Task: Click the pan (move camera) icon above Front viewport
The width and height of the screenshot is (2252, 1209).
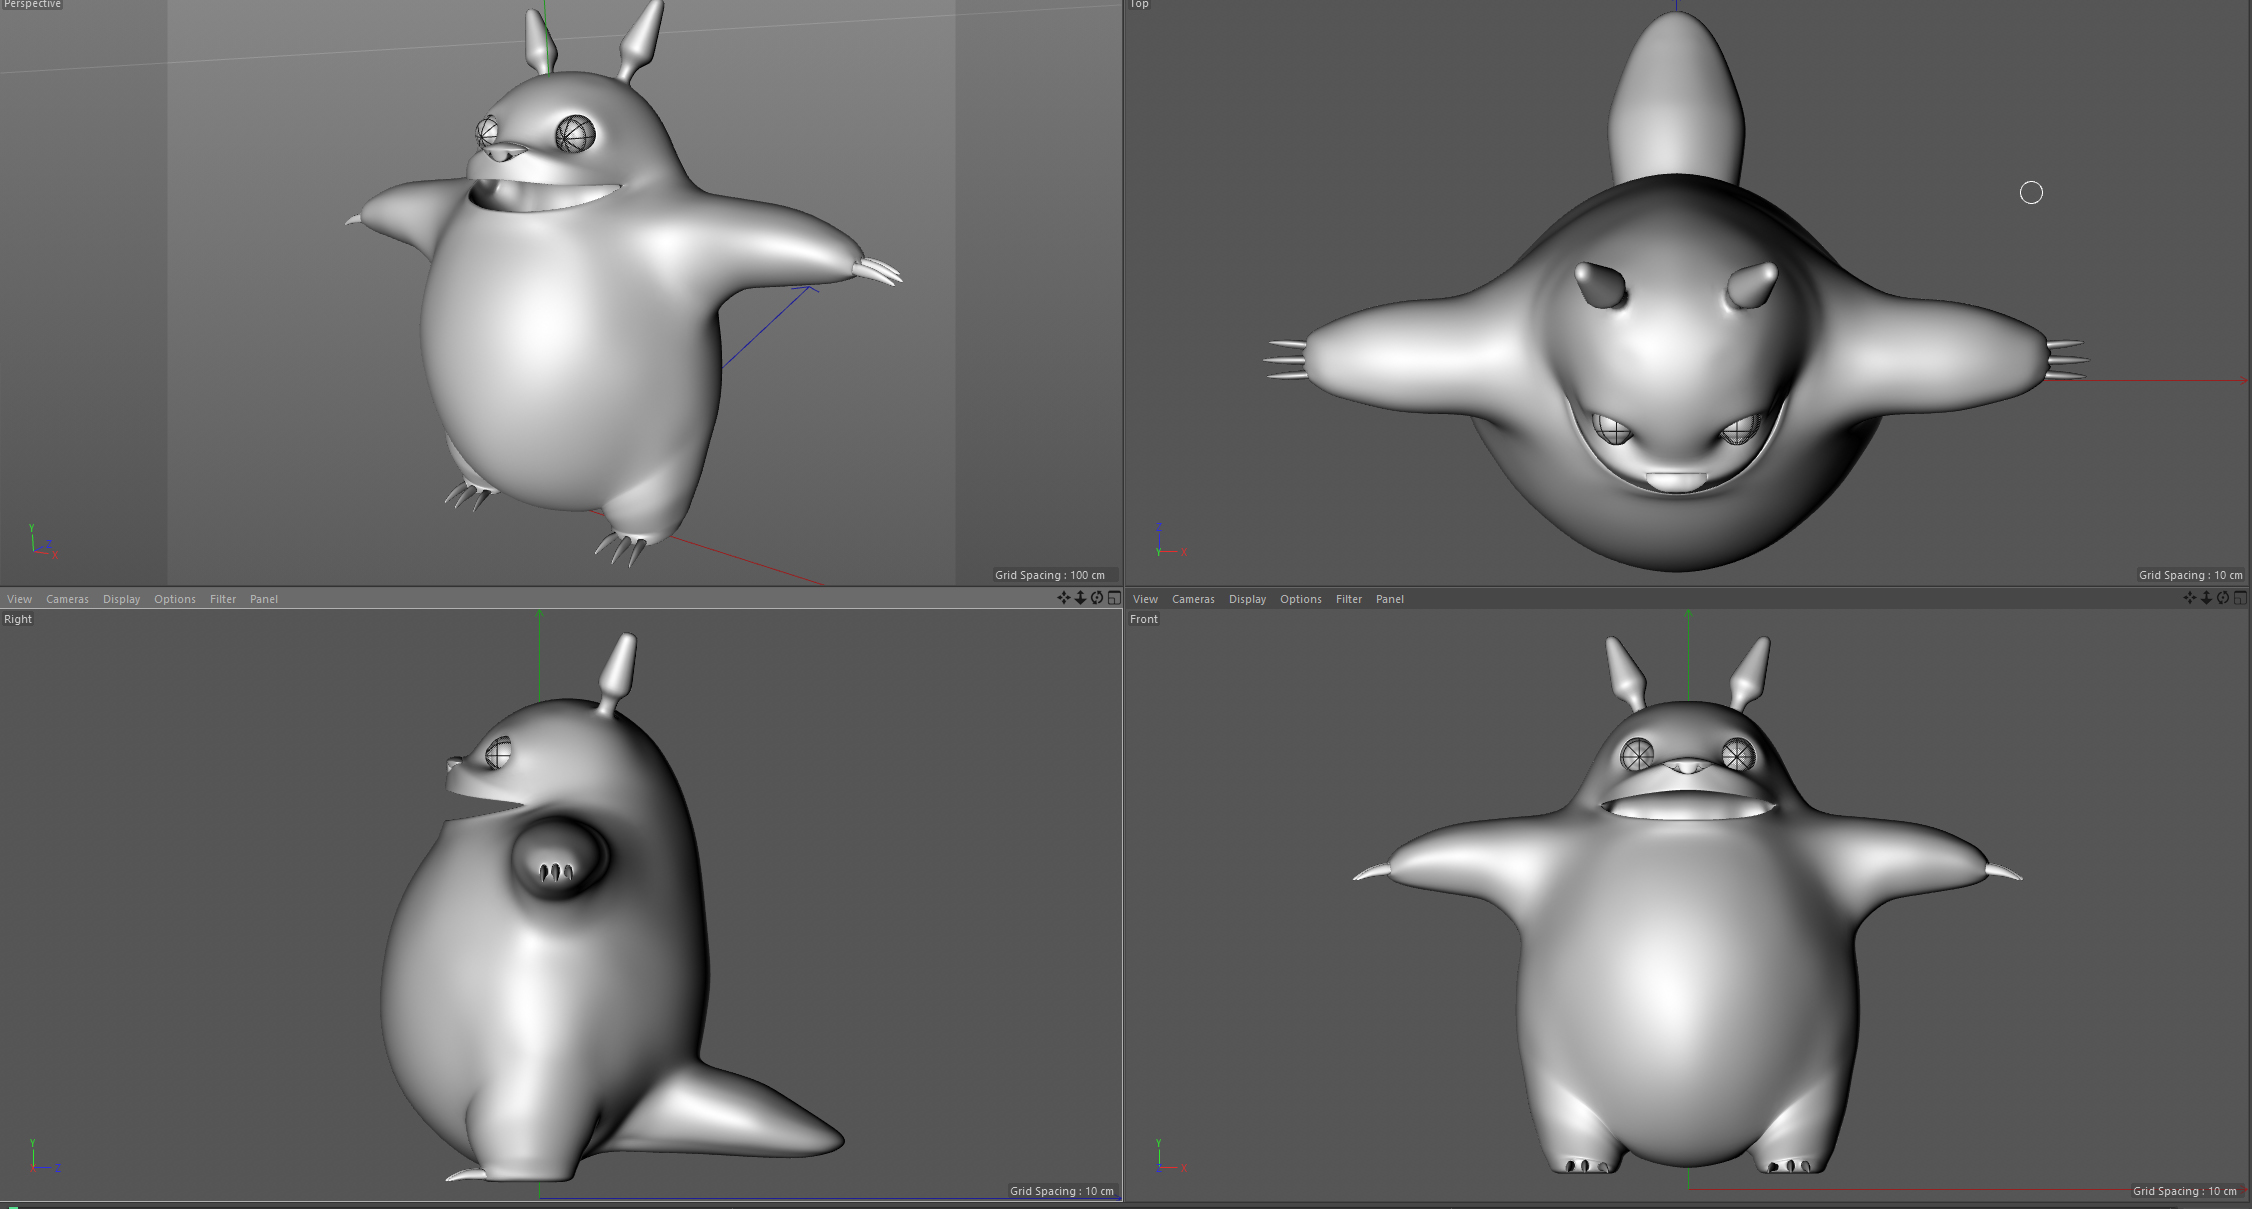Action: 2189,598
